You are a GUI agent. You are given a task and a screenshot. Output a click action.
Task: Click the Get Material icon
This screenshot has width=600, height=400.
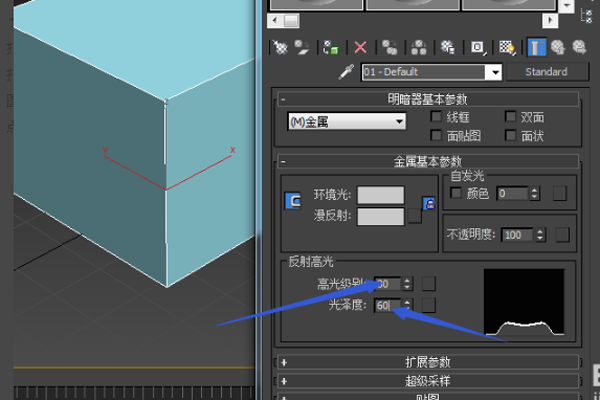coord(281,48)
